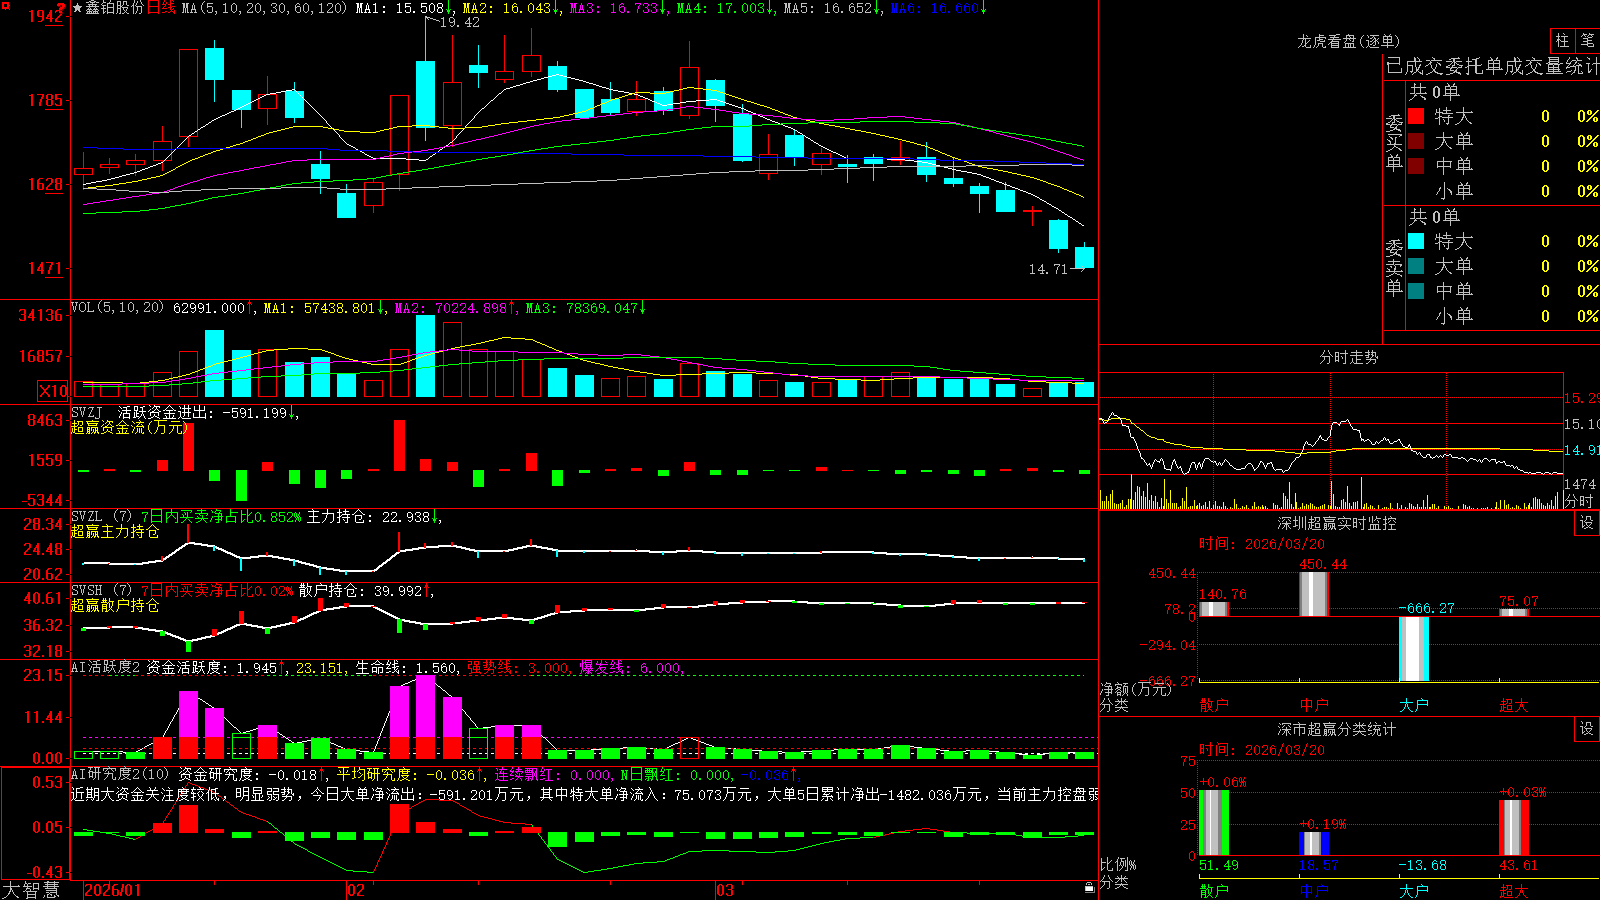Click the 14.71 low price label
Viewport: 1600px width, 900px height.
click(x=1048, y=269)
